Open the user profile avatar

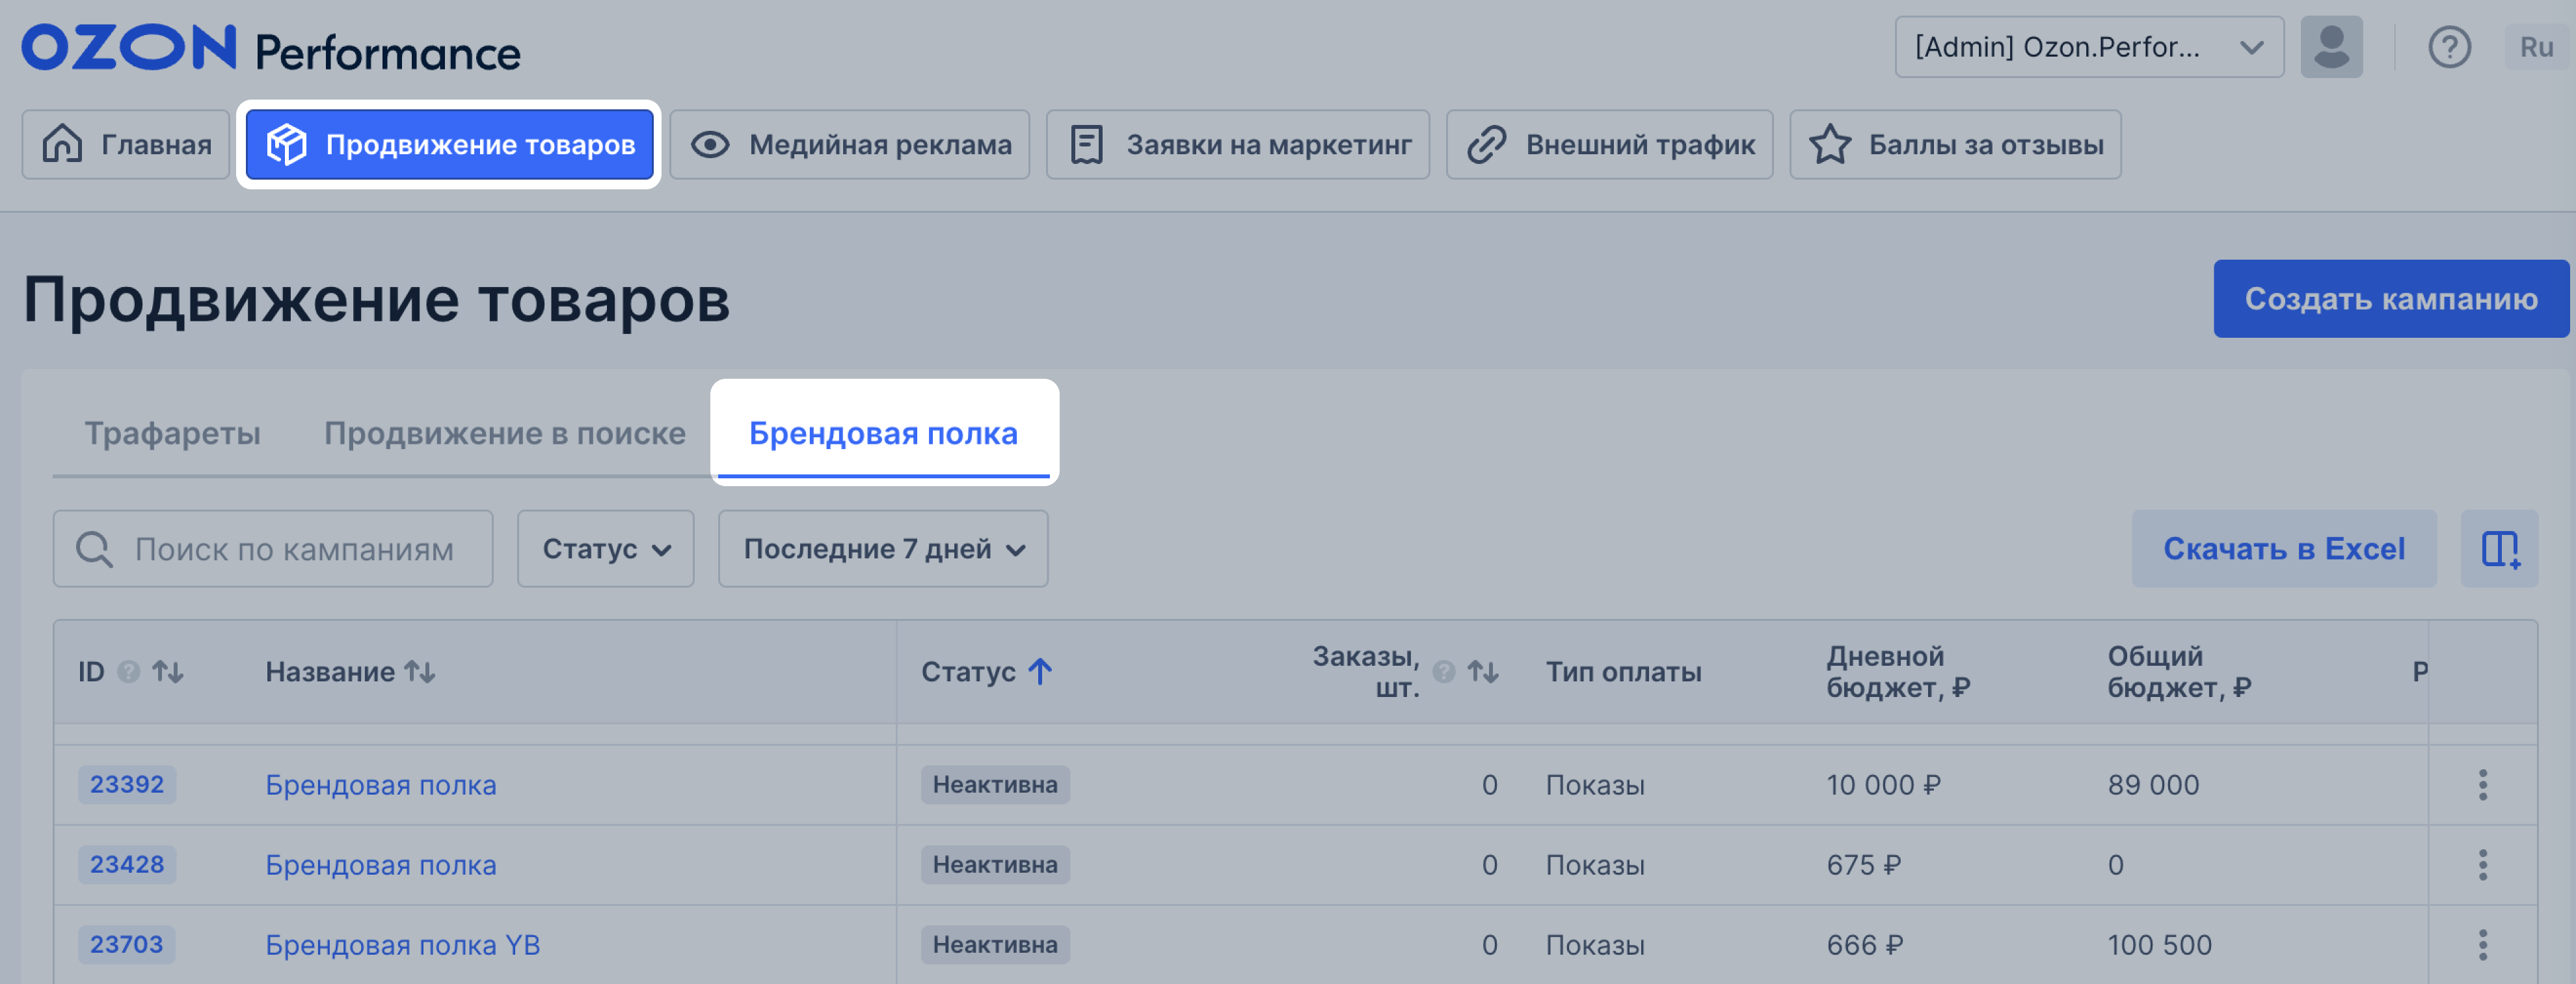coord(2331,47)
